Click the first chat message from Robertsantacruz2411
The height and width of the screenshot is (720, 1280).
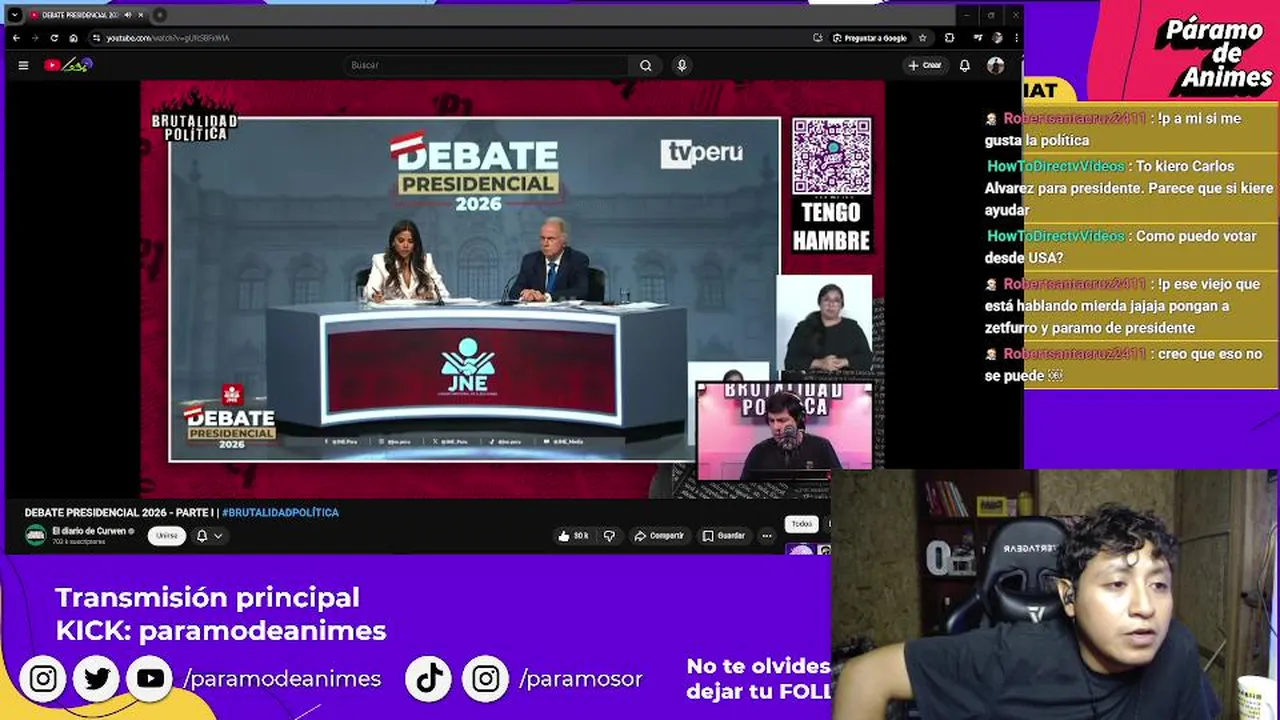[1127, 129]
